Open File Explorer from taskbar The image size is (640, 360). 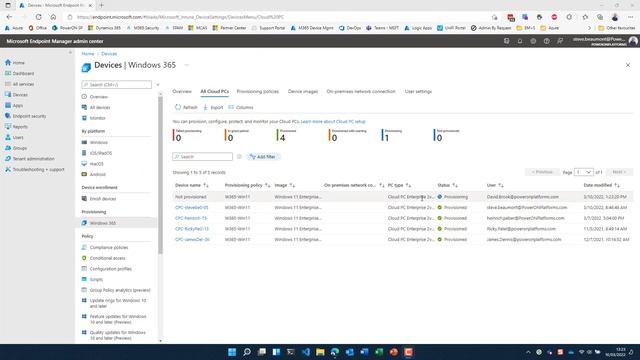320,352
